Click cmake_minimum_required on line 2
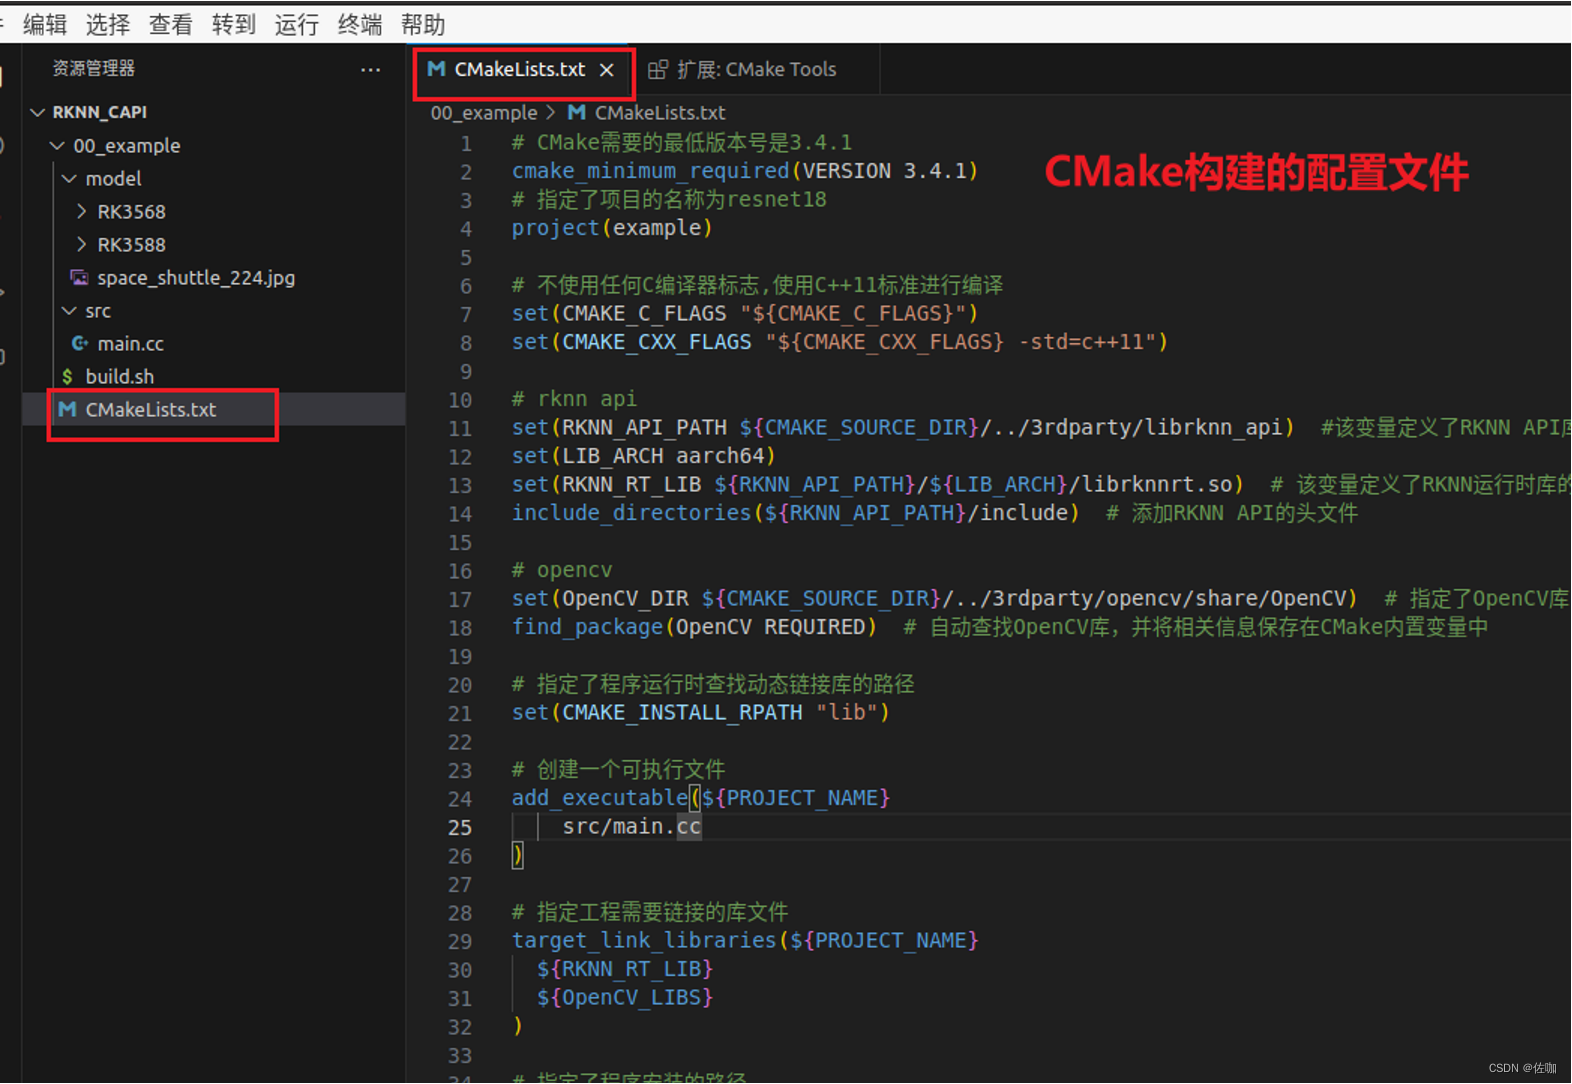This screenshot has height=1084, width=1572. pos(651,171)
